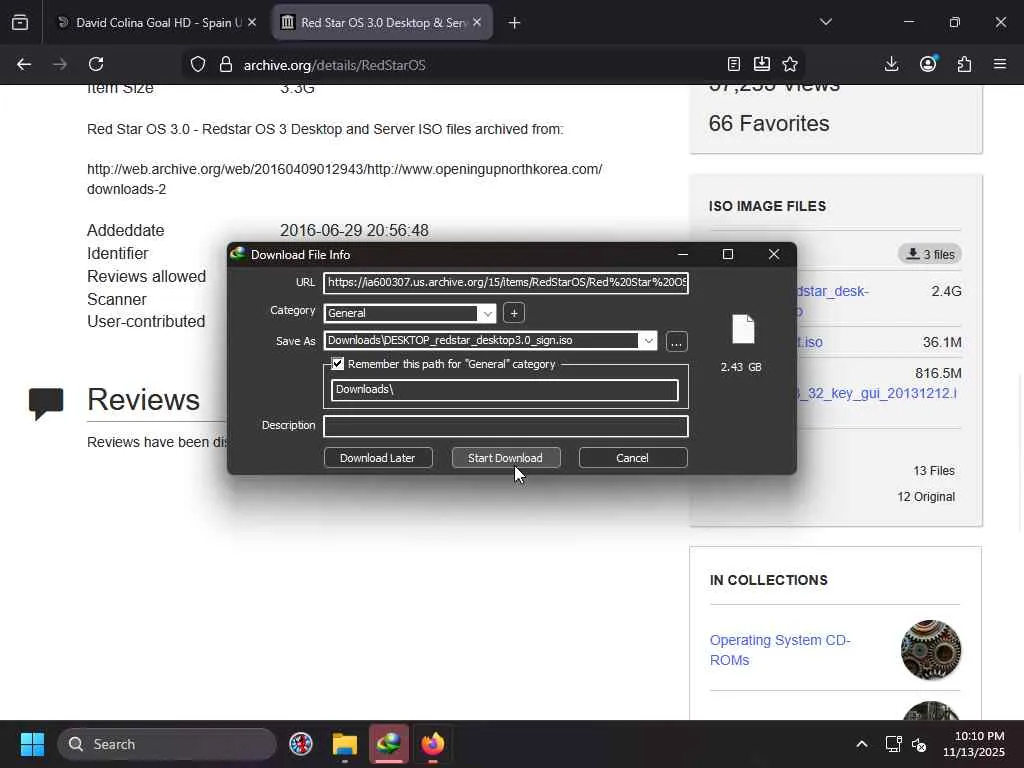Edit the URL field in download dialog
Viewport: 1024px width, 768px height.
coord(506,283)
